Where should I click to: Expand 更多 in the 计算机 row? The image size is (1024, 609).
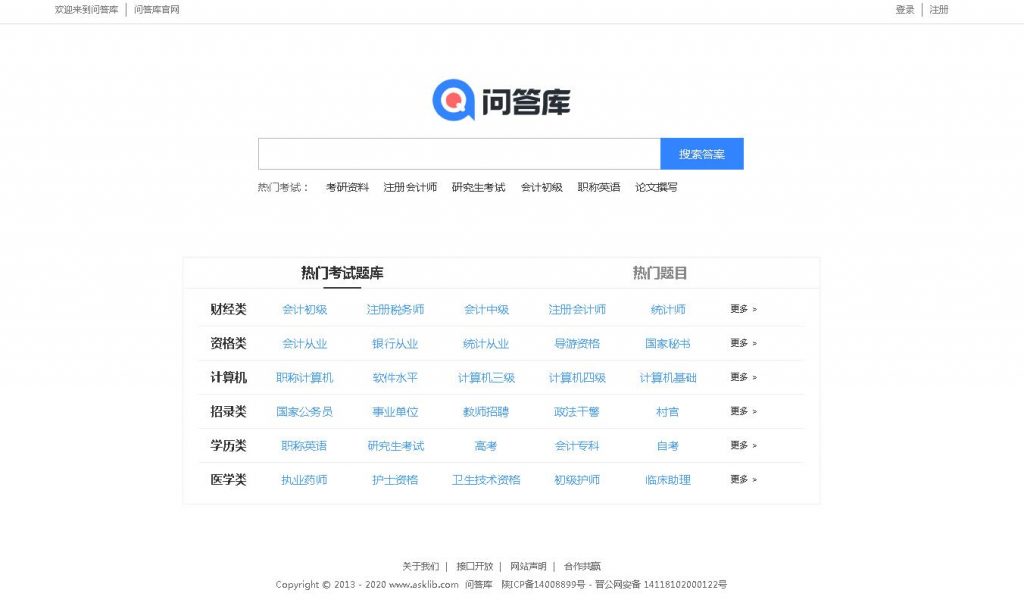(743, 377)
